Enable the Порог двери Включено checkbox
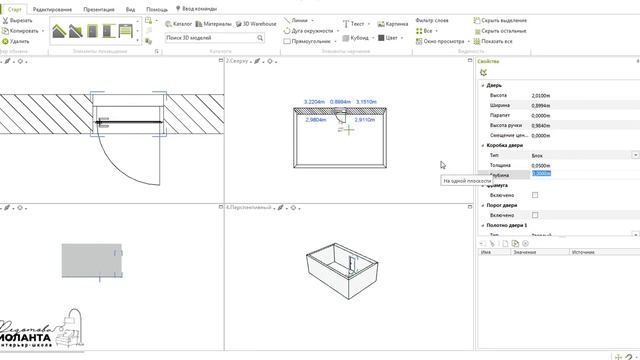This screenshot has width=640, height=360. (x=535, y=215)
